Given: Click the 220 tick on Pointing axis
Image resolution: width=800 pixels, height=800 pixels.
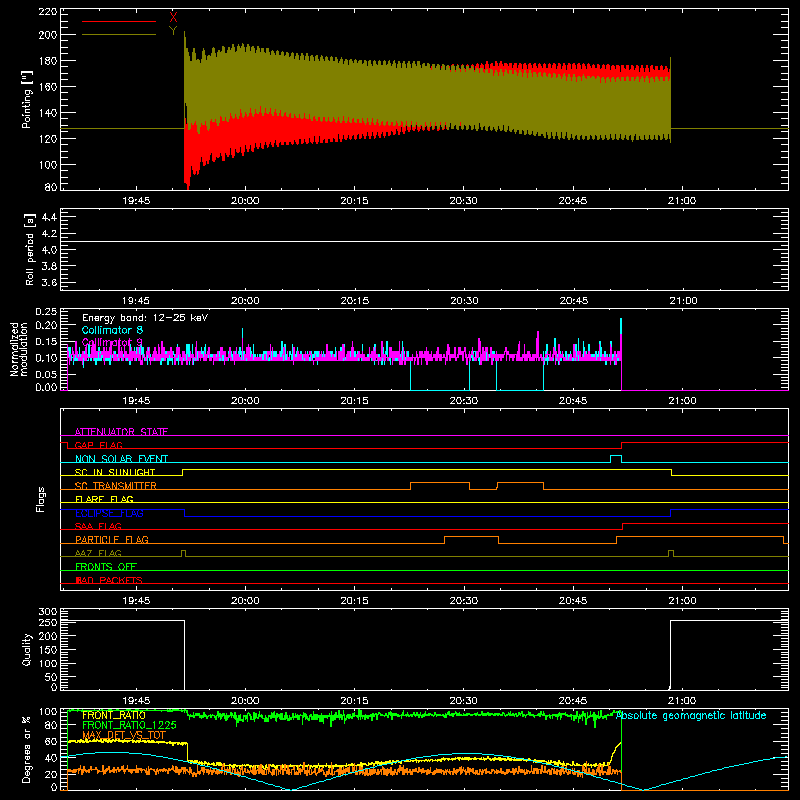Looking at the screenshot, I should click(x=48, y=12).
